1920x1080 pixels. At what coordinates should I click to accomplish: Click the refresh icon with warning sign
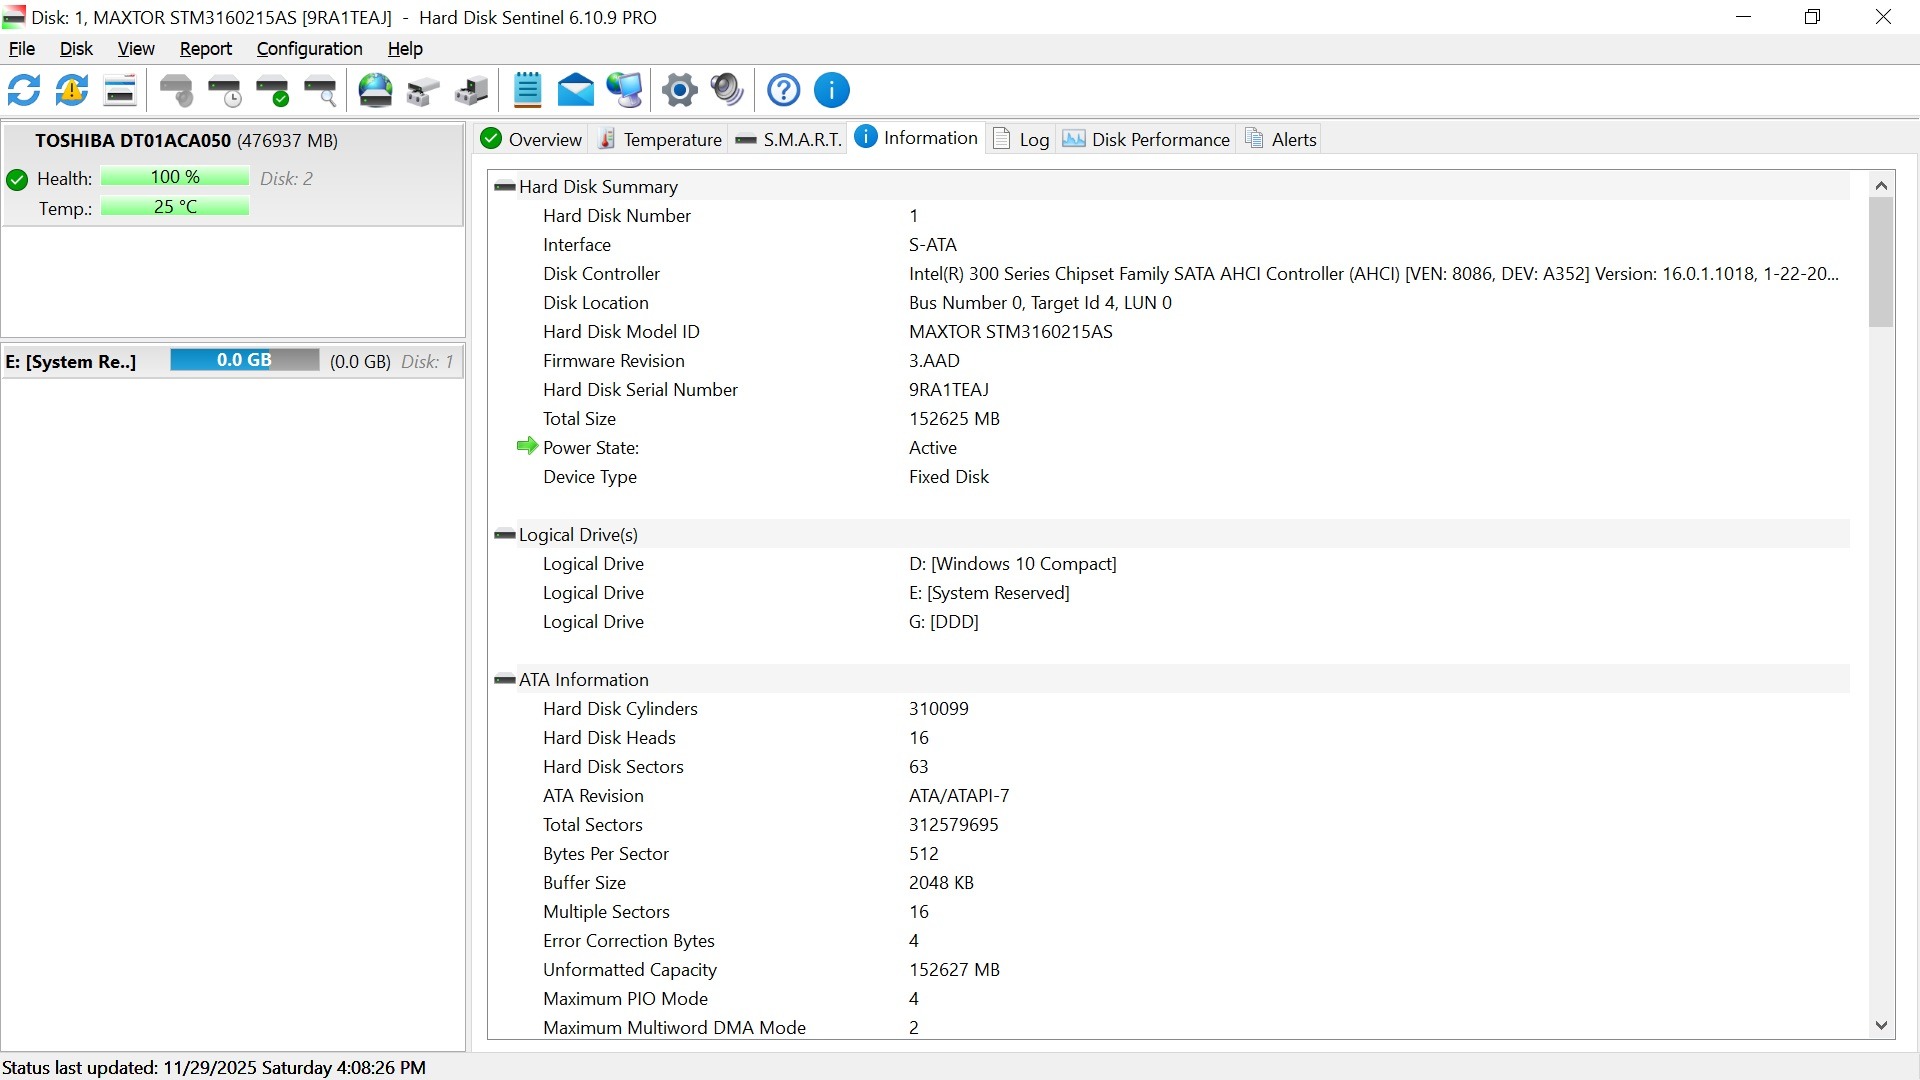click(x=72, y=90)
